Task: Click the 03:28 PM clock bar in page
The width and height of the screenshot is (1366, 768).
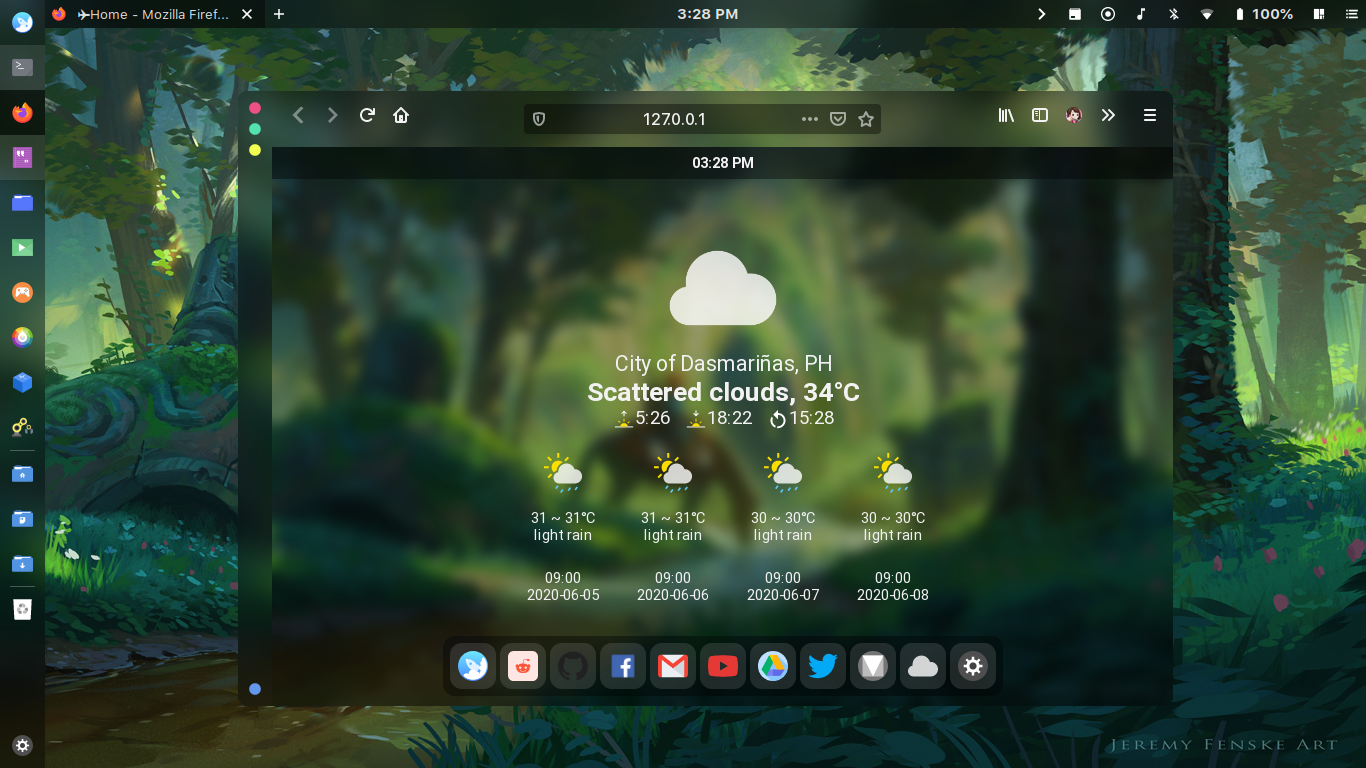Action: (x=722, y=163)
